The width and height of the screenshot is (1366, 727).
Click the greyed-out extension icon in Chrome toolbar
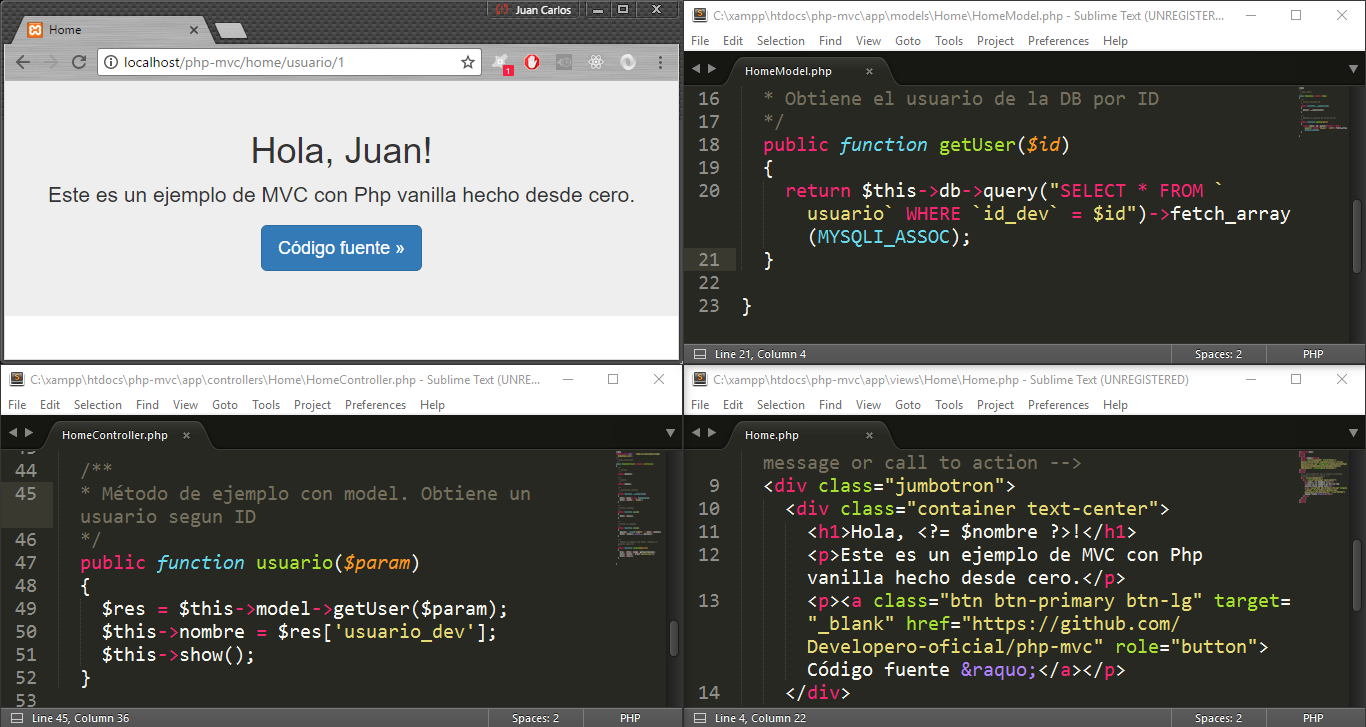(x=564, y=62)
